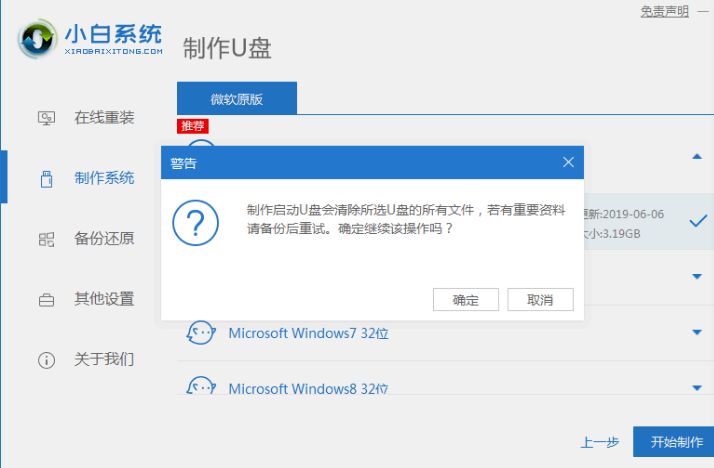The image size is (714, 468).
Task: Expand the Microsoft Windows8 32位 dropdown arrow
Action: 697,387
